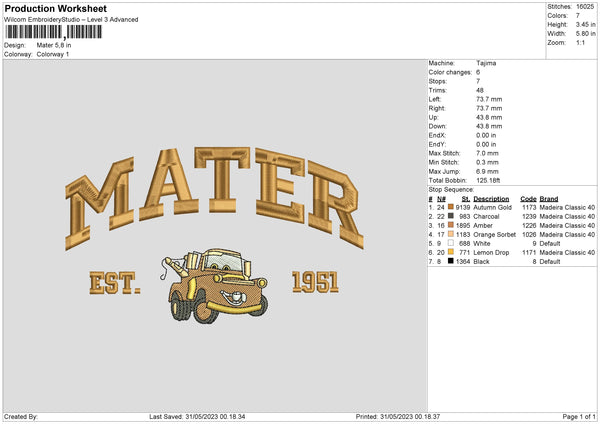Screen dimensions: 600x424
Task: Click the Machine value Tajima
Action: click(x=486, y=63)
